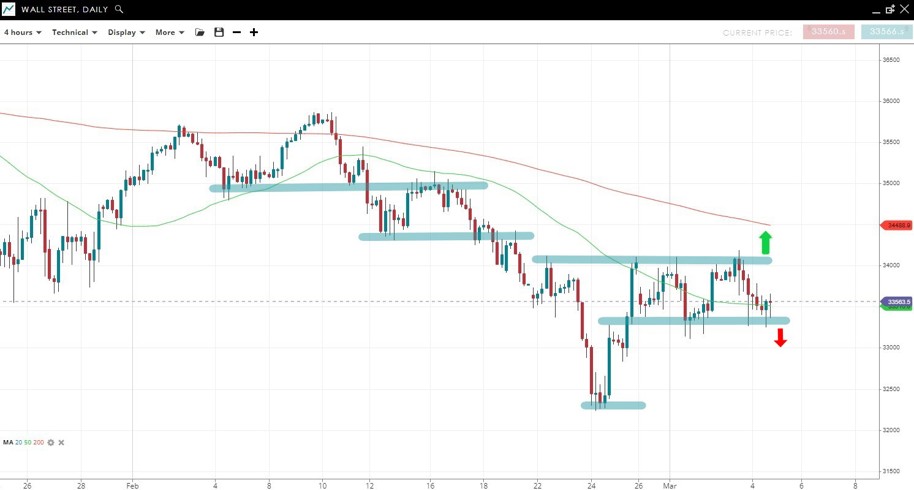Click the chart logo icon in title bar

[8, 9]
